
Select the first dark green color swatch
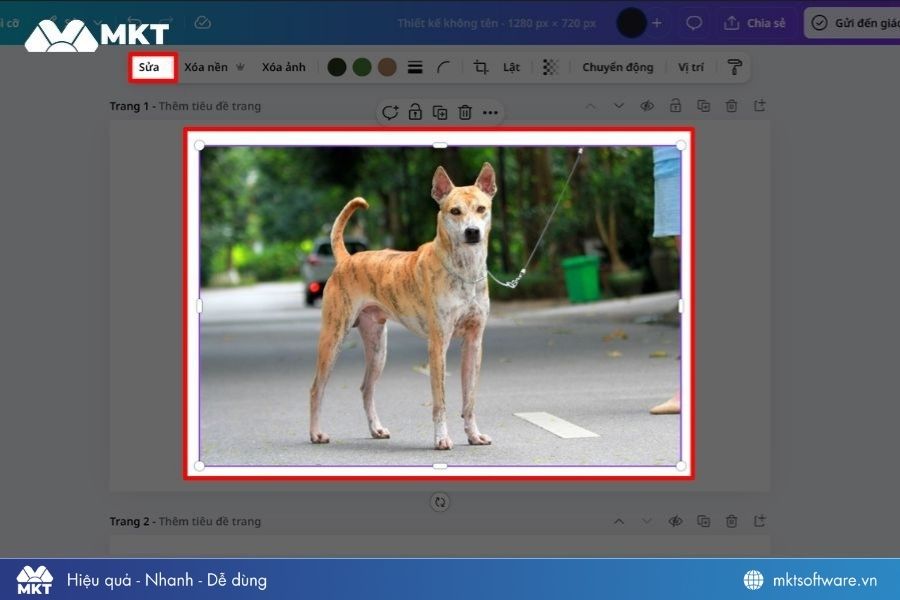[336, 66]
